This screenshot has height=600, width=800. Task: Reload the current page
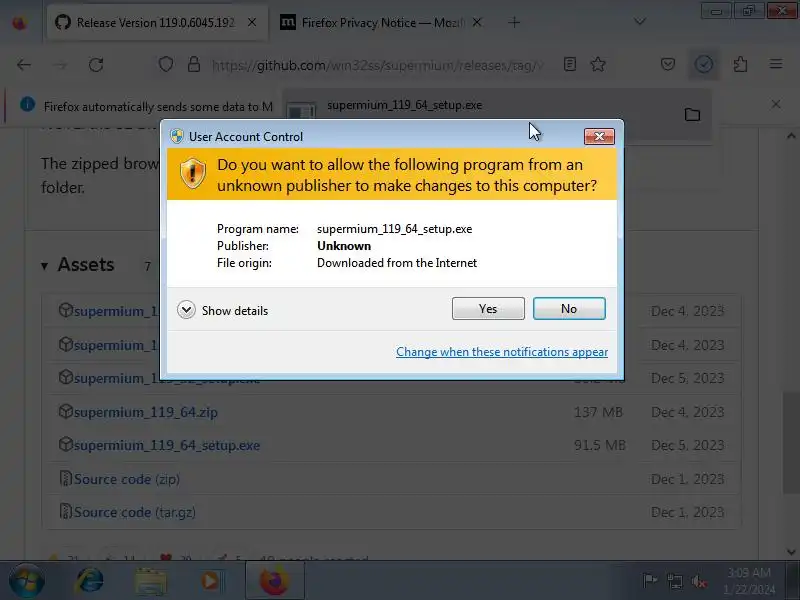(x=96, y=65)
